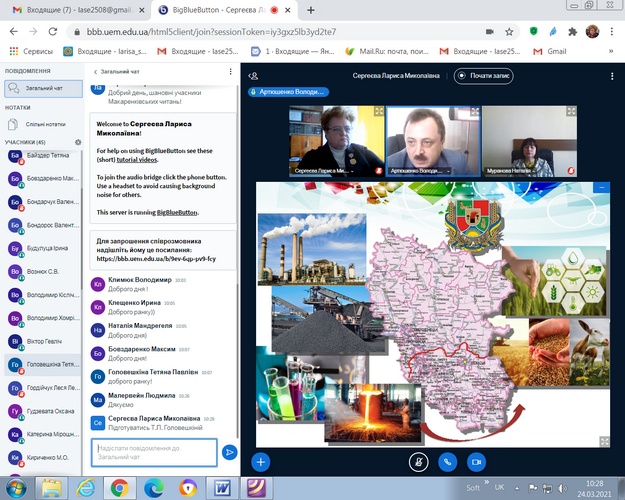Mute the microphone in the conference toolbar
Screen dimensions: 625x500
(x=418, y=462)
